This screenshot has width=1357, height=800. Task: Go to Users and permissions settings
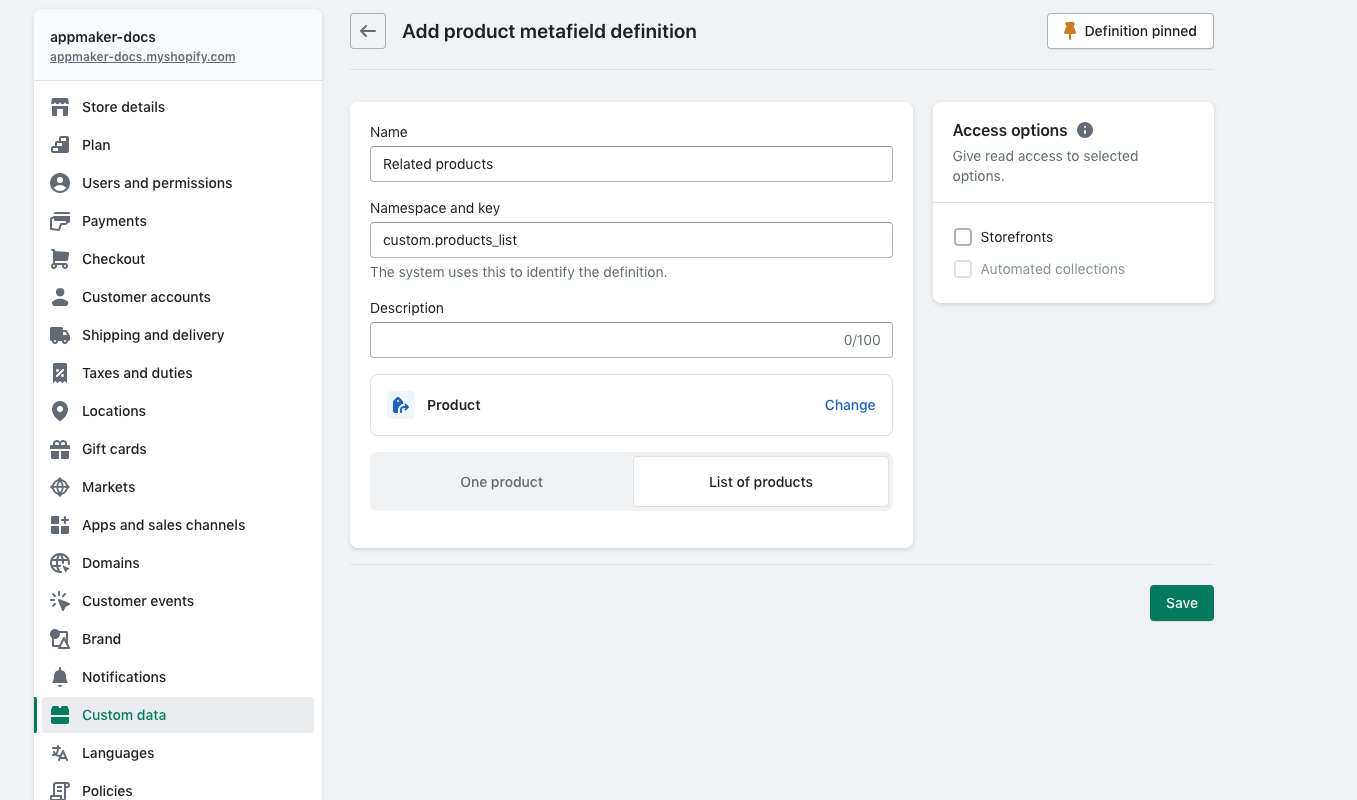(156, 183)
